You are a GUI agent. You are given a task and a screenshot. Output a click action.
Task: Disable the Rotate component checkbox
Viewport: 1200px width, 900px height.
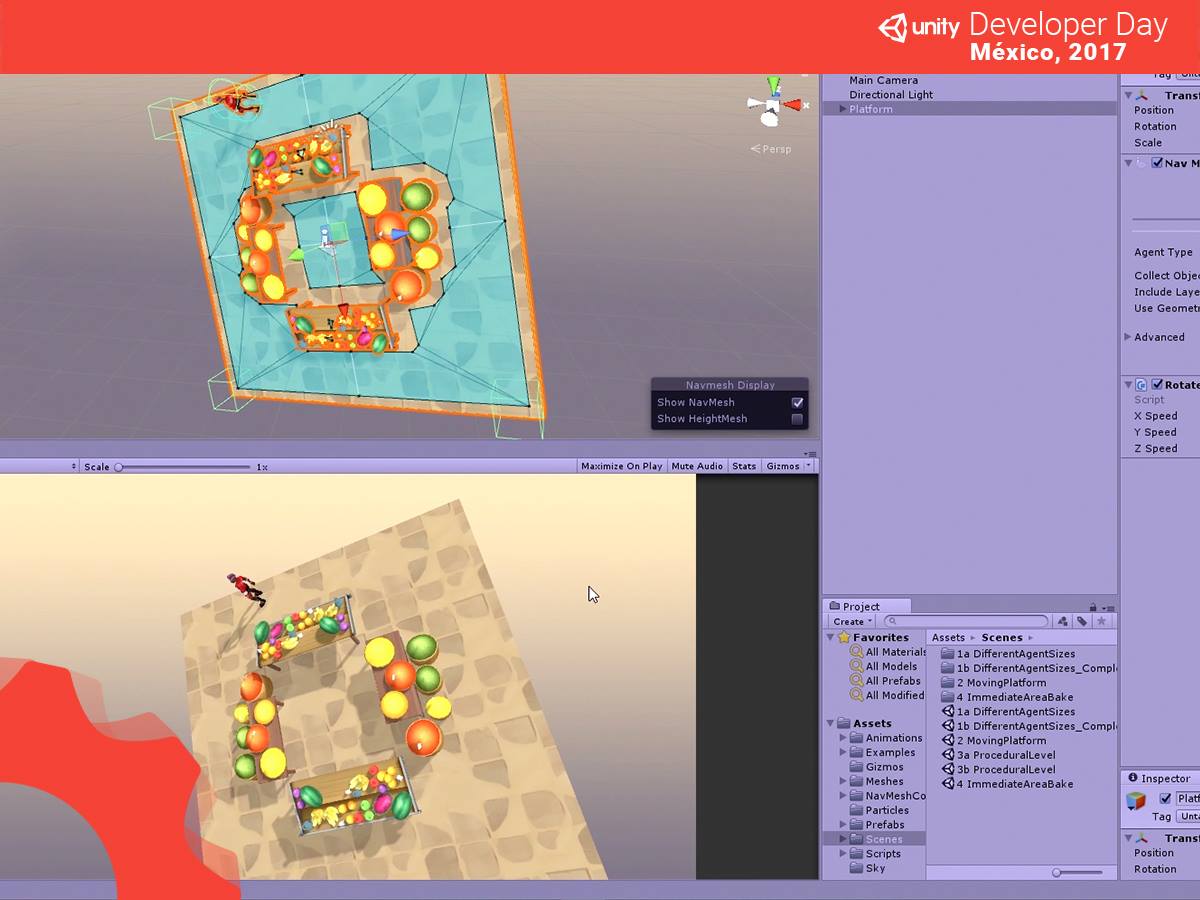pos(1157,385)
